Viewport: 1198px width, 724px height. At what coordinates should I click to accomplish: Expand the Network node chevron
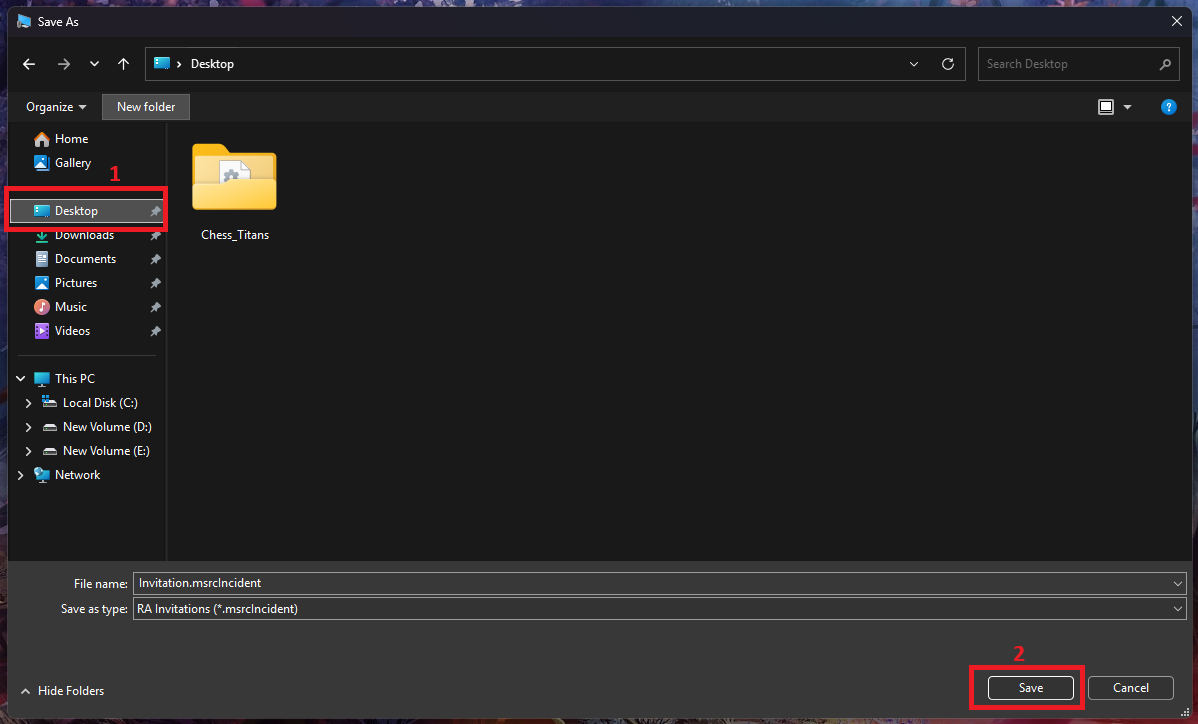[21, 475]
